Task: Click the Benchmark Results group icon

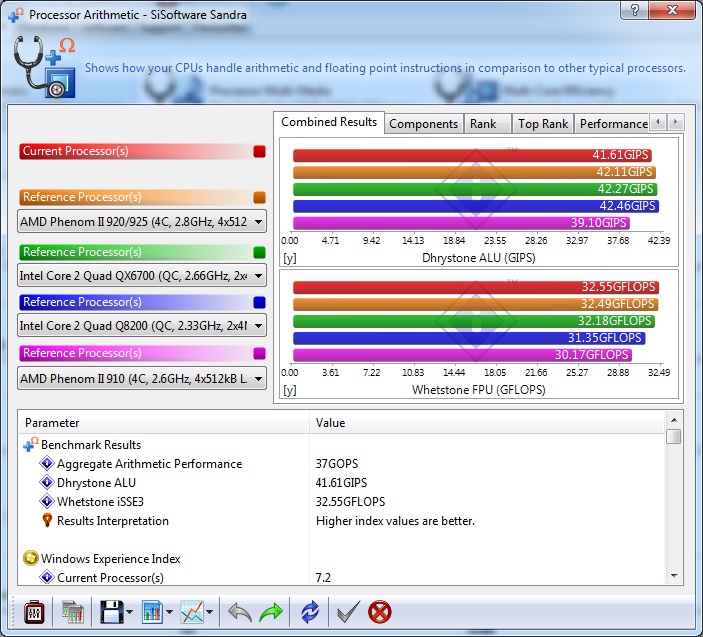Action: pos(30,444)
